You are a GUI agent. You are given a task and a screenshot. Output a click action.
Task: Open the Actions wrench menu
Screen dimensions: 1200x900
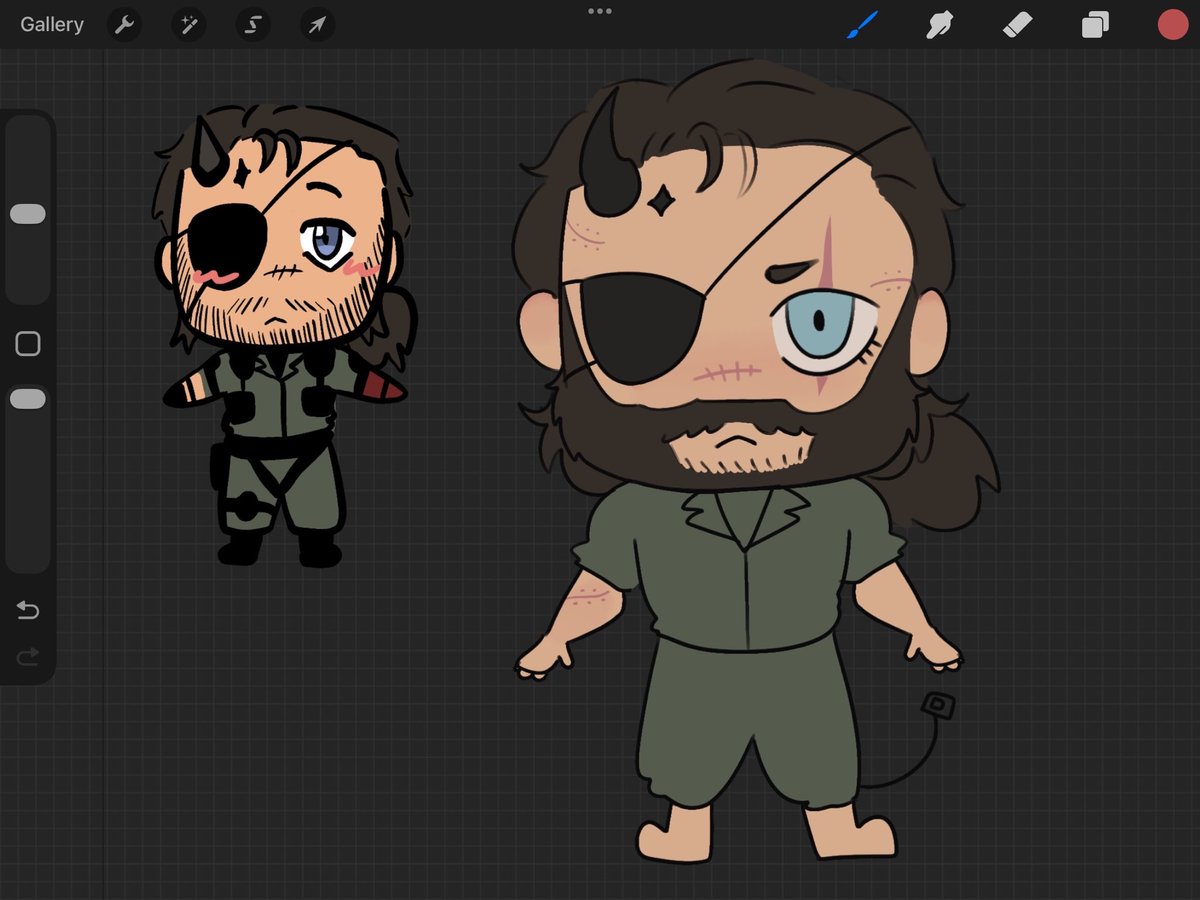coord(124,25)
